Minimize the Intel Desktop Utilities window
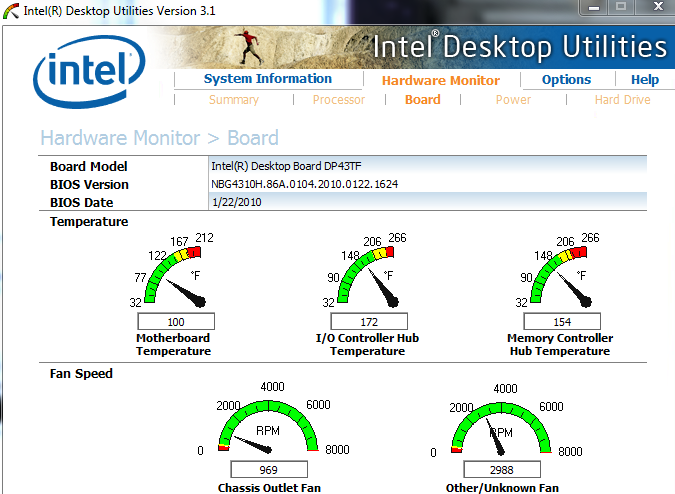Screen dimensions: 675x494 594,7
